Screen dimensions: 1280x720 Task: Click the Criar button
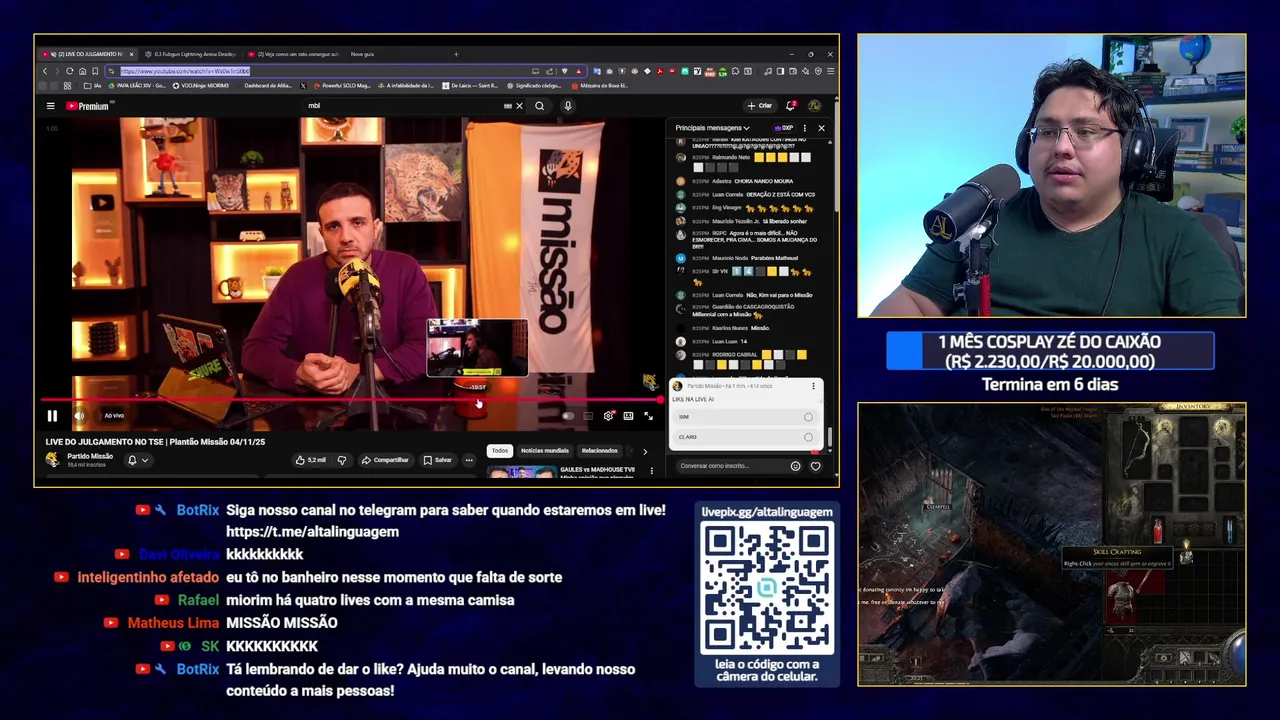click(x=759, y=106)
